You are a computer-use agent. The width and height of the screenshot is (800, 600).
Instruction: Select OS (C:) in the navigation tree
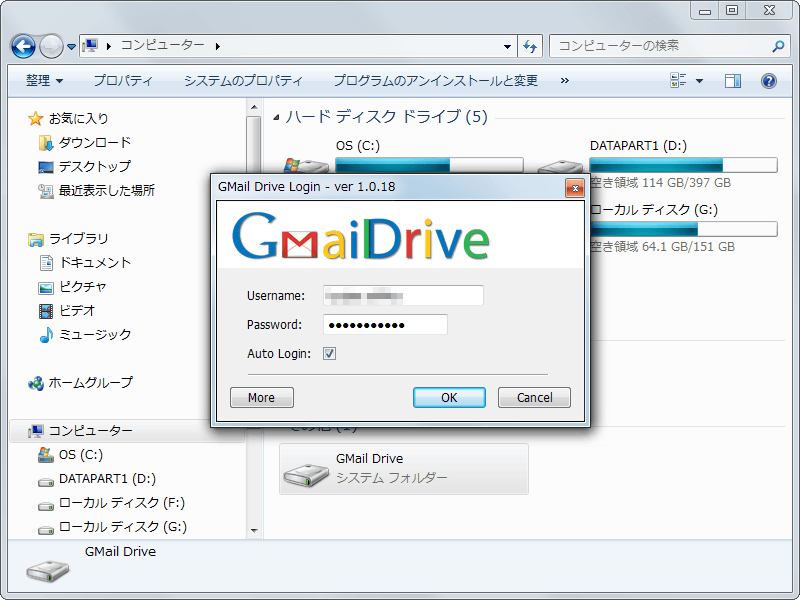81,455
